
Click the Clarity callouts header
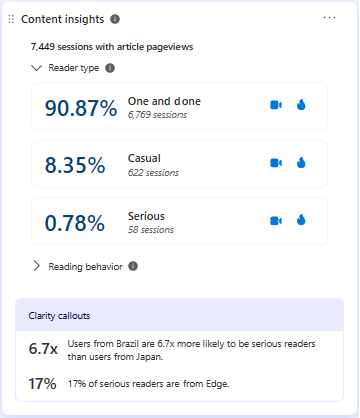point(179,315)
